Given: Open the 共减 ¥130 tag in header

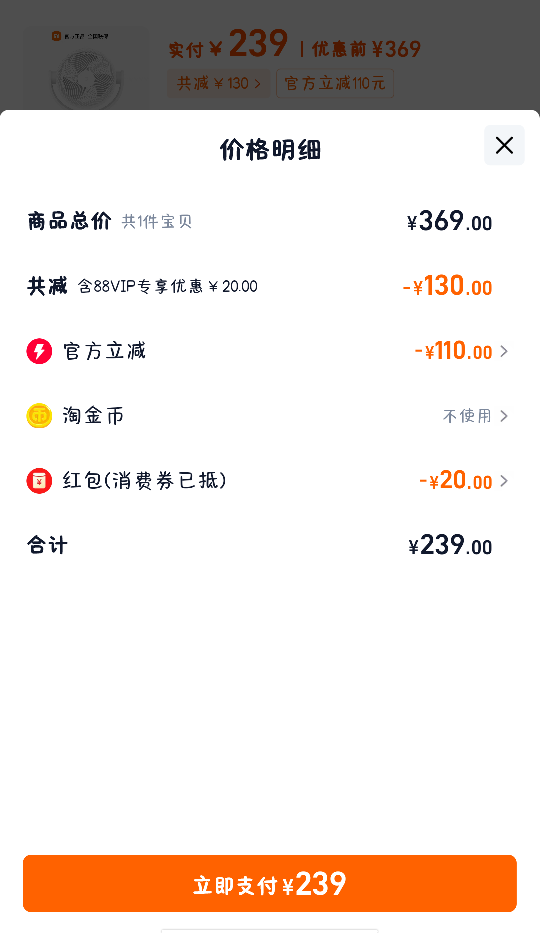Looking at the screenshot, I should click(218, 83).
